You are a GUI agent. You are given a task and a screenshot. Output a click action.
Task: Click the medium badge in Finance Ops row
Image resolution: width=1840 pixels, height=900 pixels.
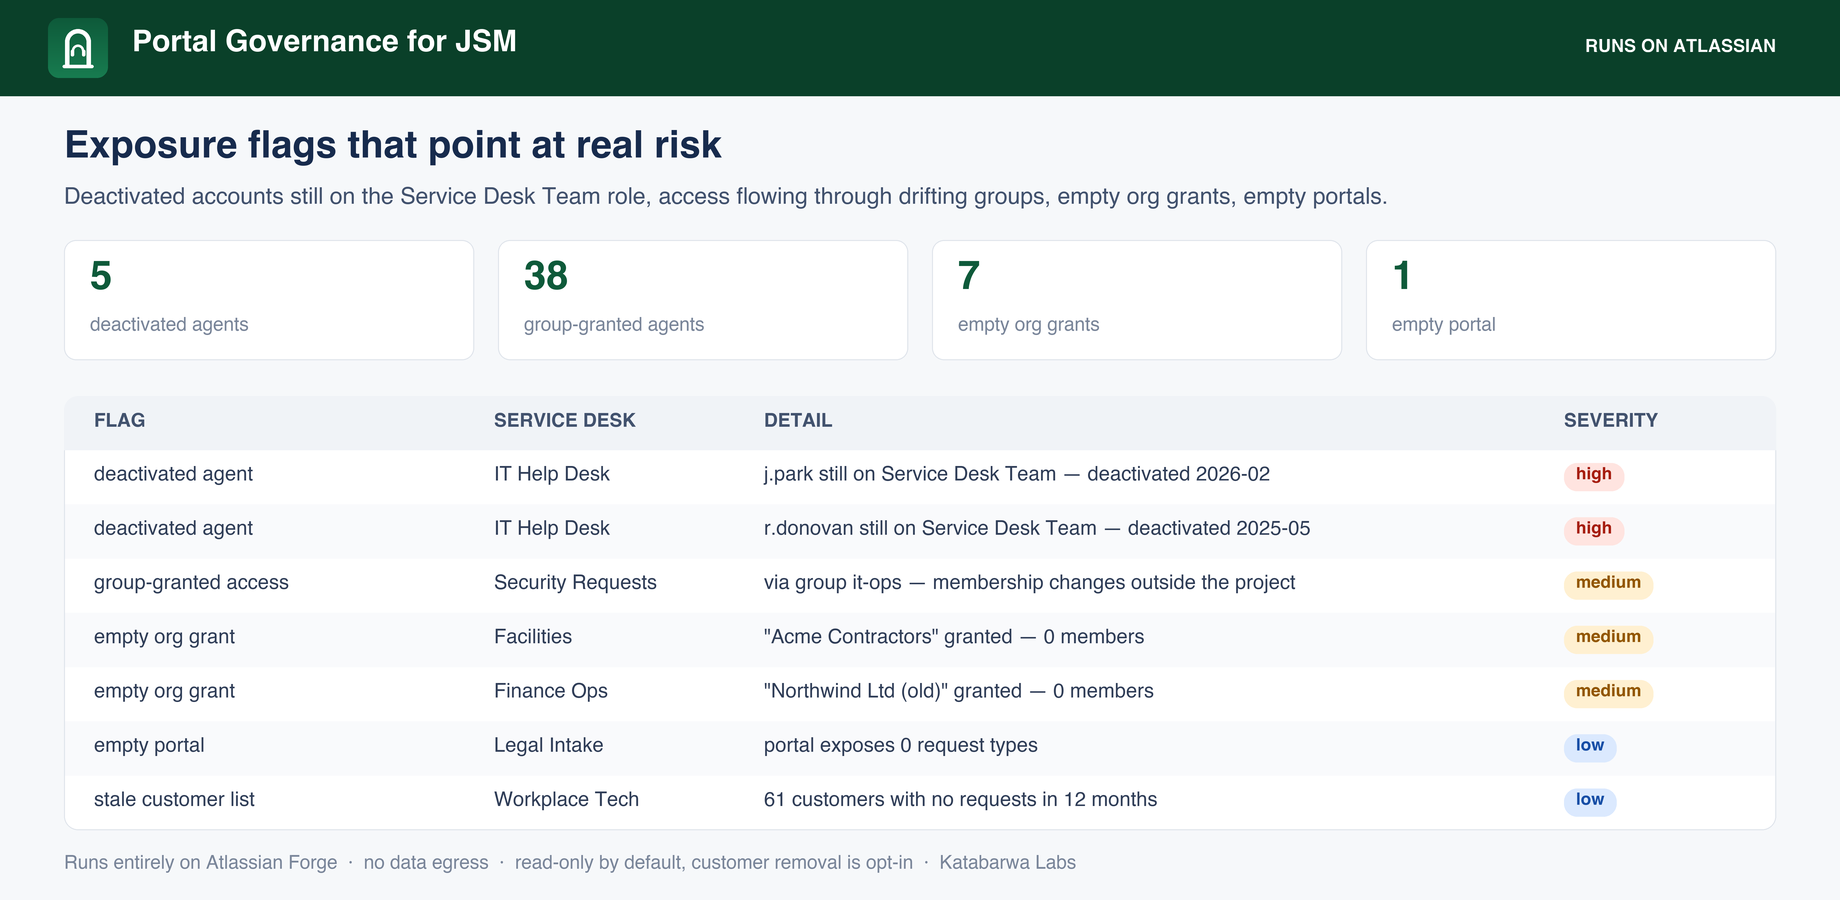point(1608,692)
